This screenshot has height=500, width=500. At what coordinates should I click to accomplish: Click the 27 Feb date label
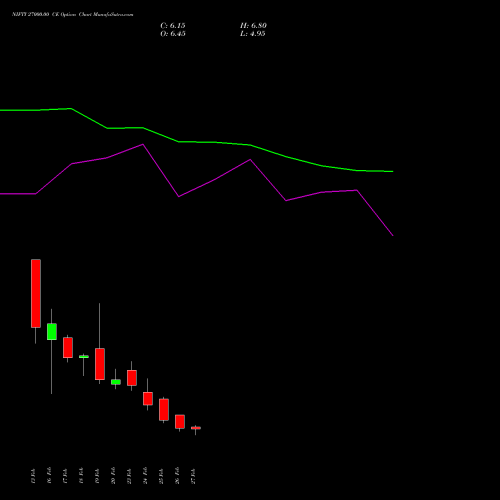tap(193, 476)
